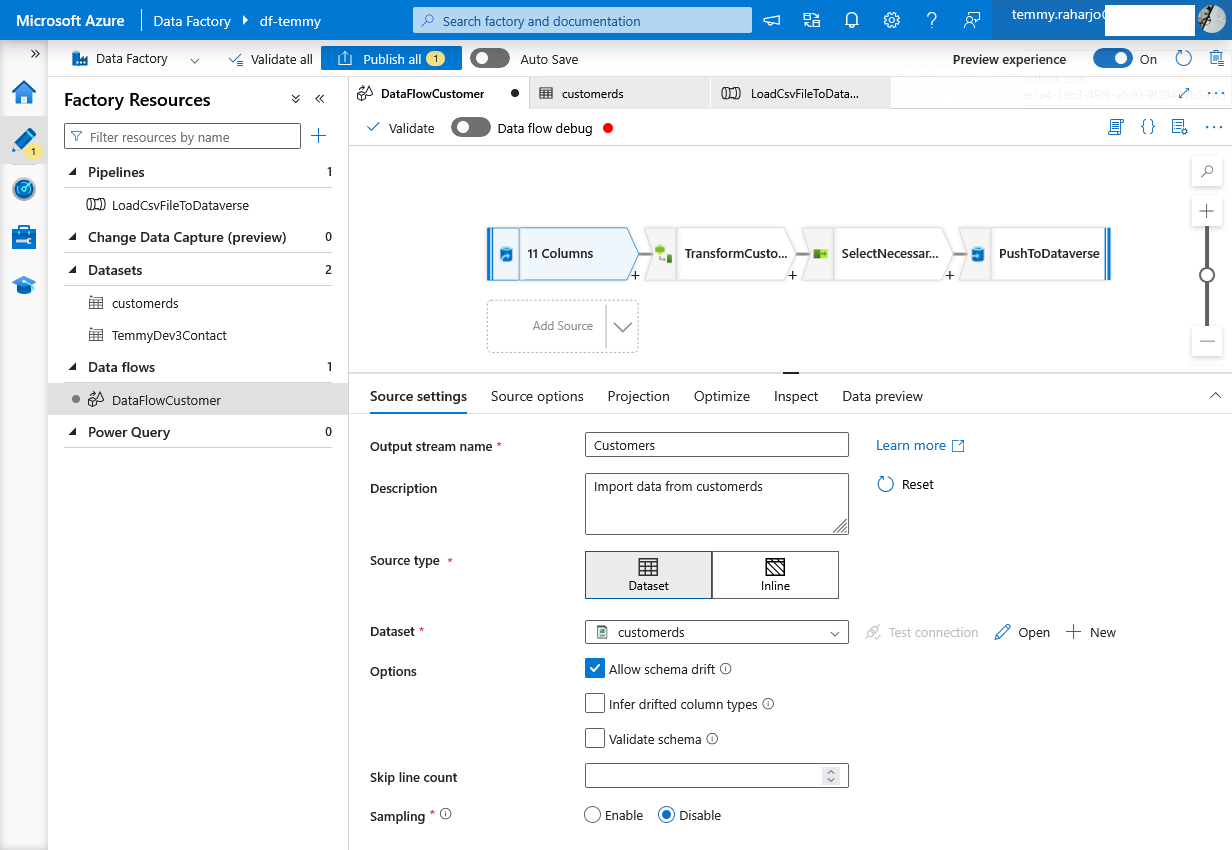Open the notifications bell icon
This screenshot has width=1232, height=850.
pos(851,20)
